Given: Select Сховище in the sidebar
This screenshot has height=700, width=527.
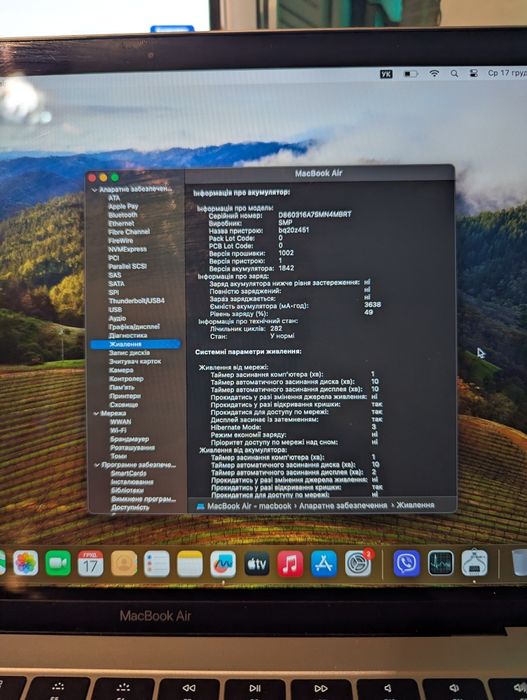Looking at the screenshot, I should click(124, 404).
